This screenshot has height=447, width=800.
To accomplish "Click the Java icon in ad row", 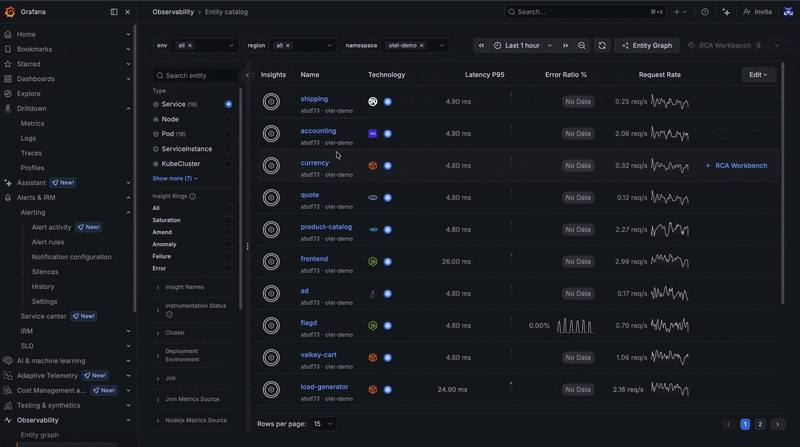I will pyautogui.click(x=373, y=293).
